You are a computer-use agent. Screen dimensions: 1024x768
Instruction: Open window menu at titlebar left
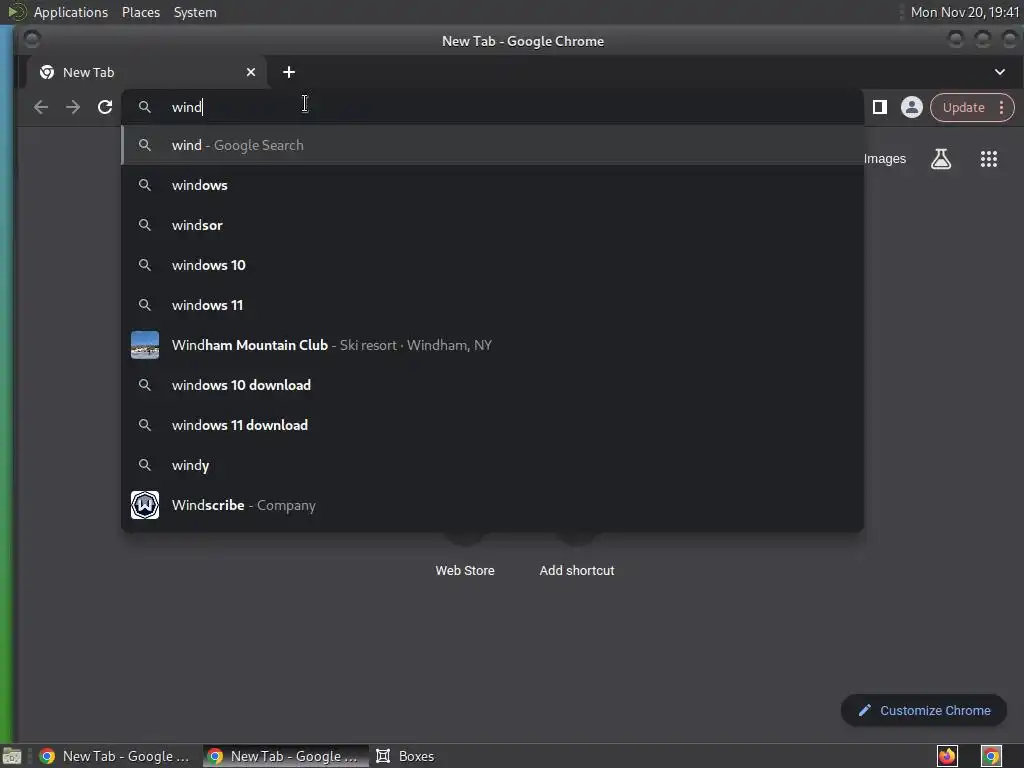coord(31,40)
